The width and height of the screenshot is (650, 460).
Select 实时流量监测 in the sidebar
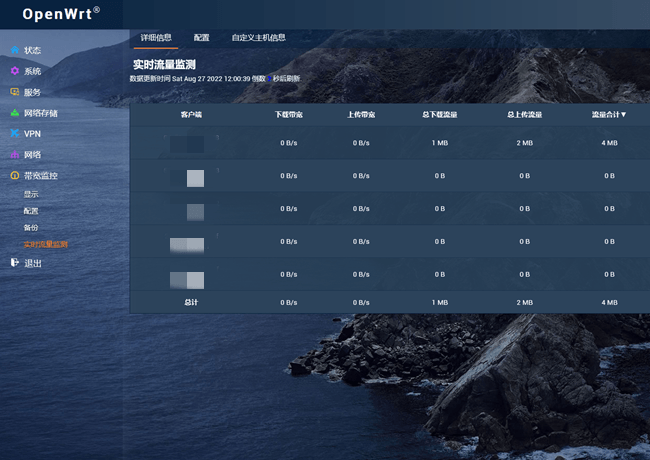(46, 245)
